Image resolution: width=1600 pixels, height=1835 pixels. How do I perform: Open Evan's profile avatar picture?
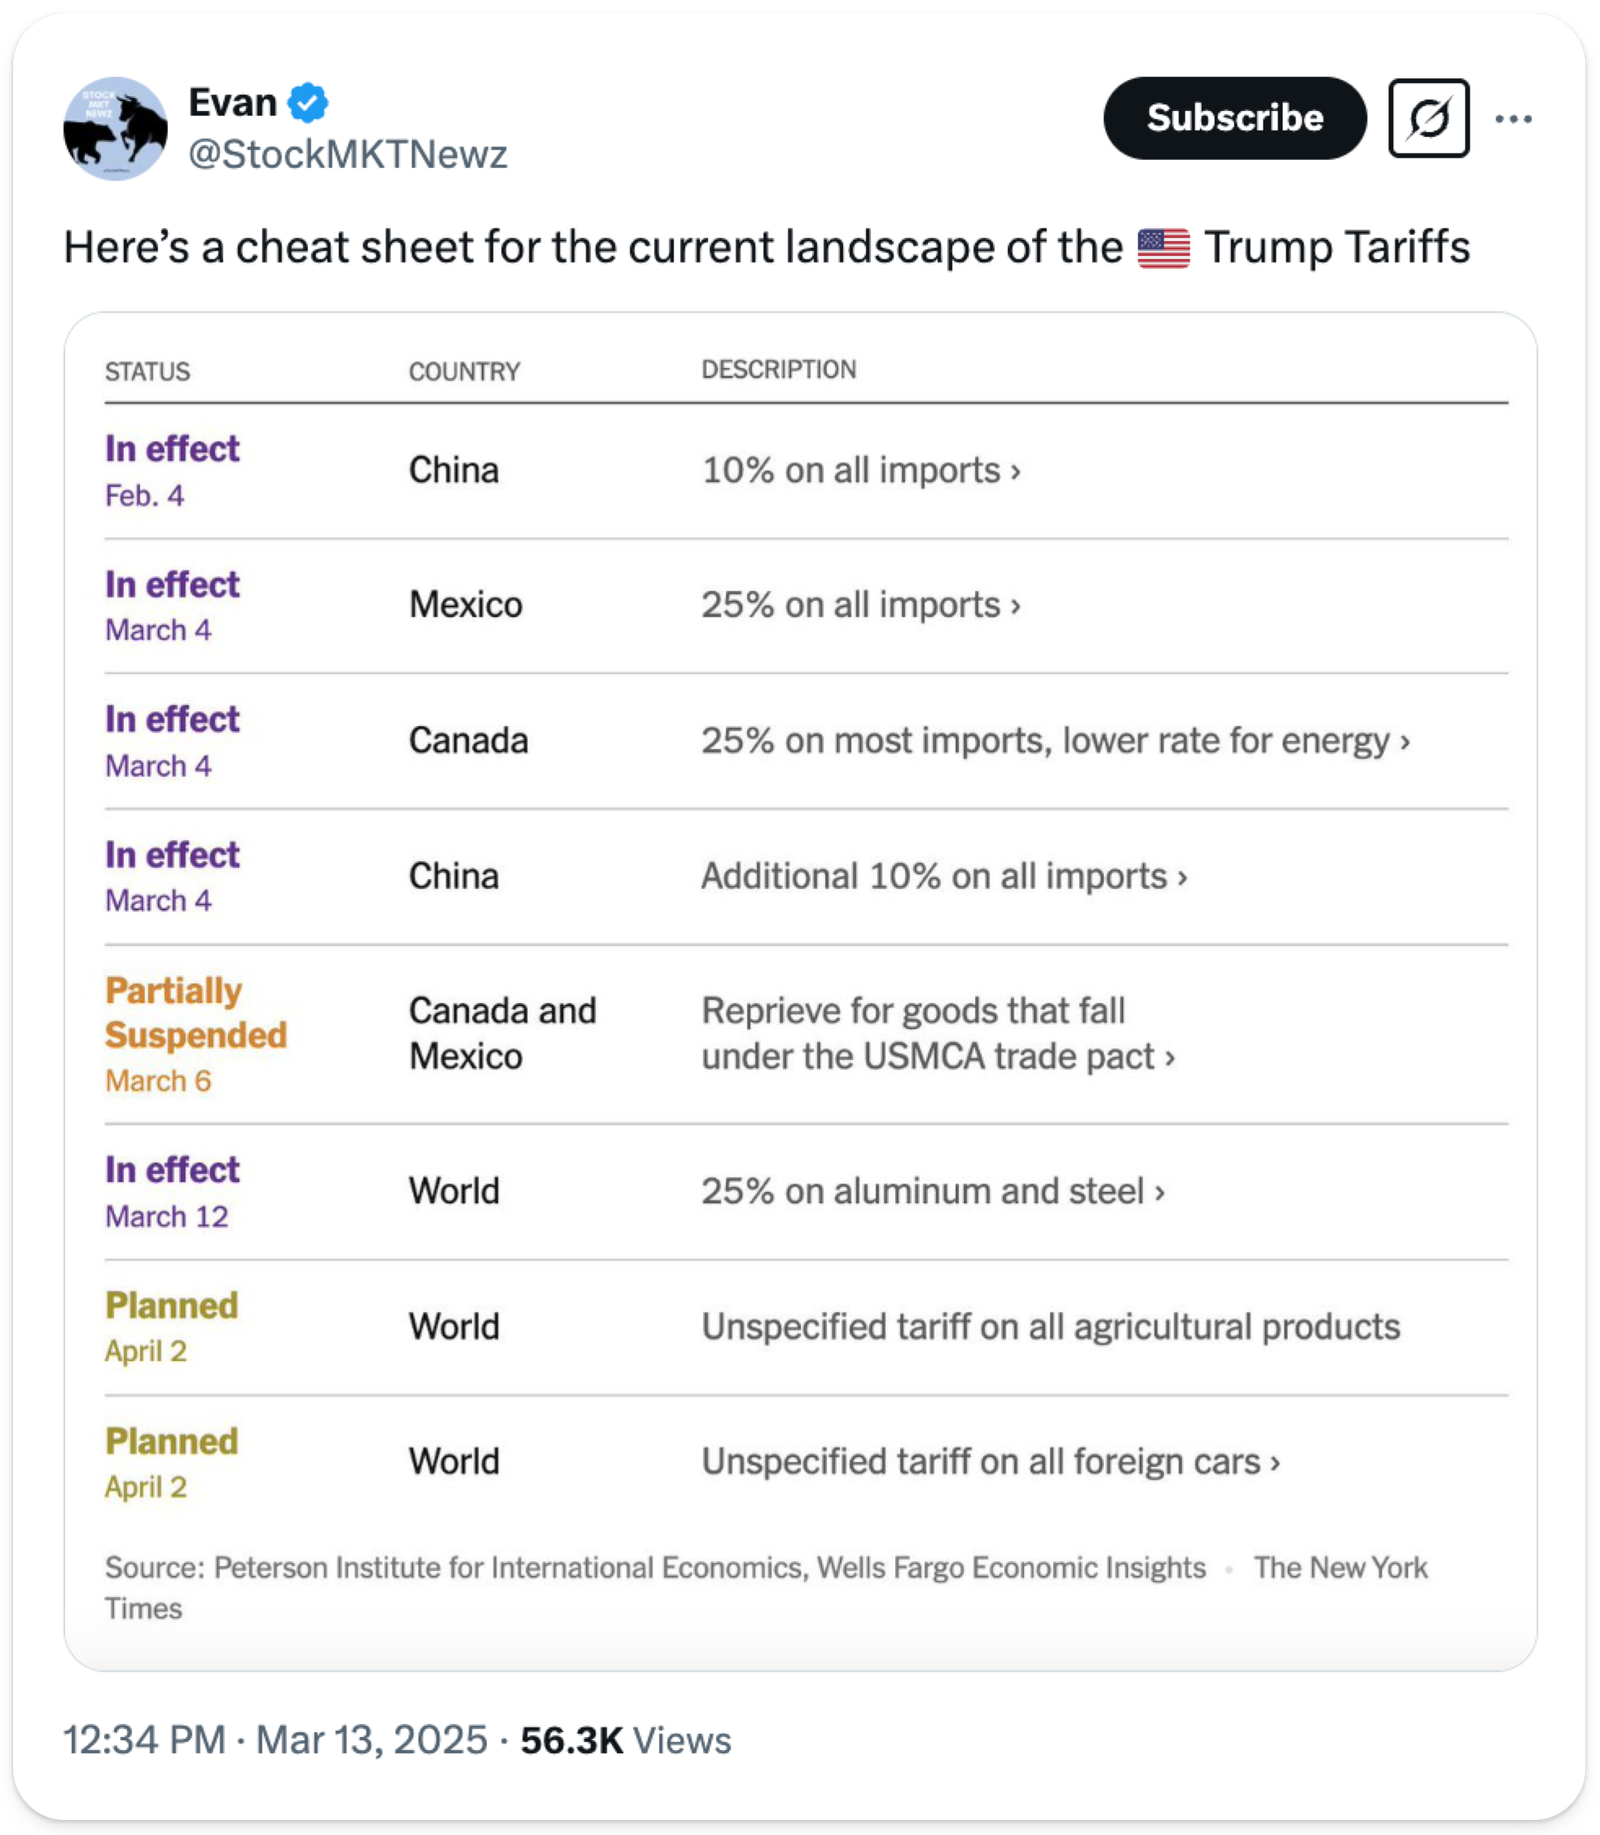tap(115, 129)
